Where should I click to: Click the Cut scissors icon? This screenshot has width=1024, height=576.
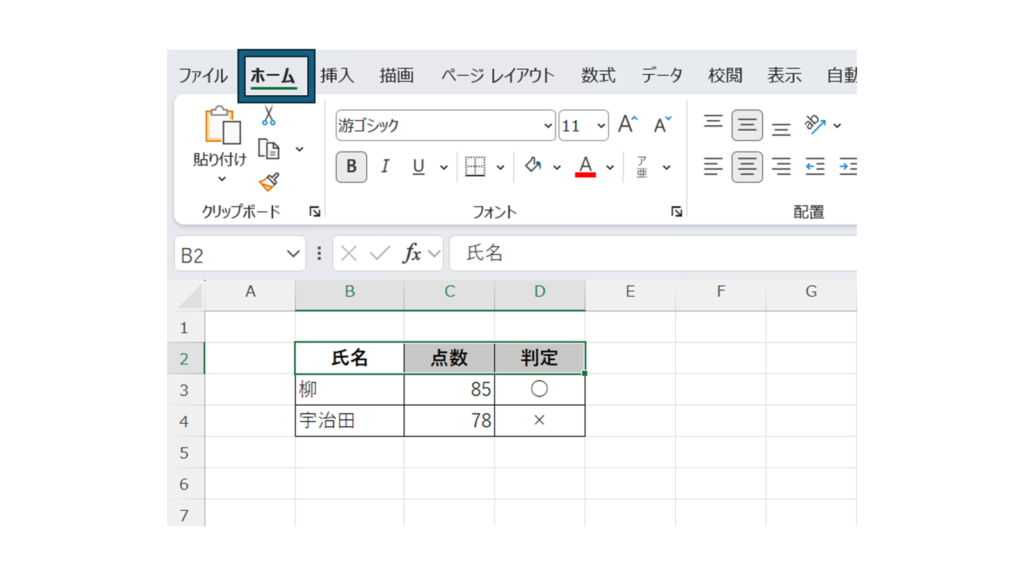point(268,117)
